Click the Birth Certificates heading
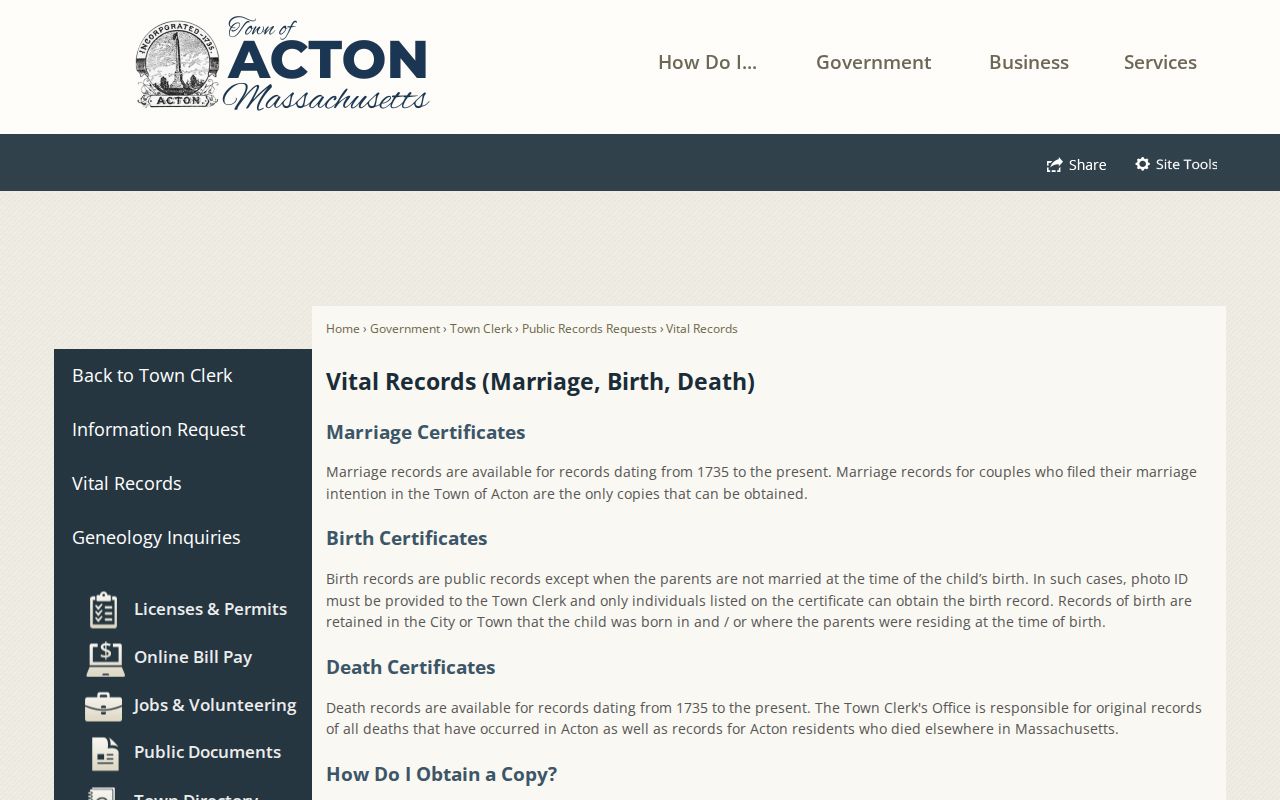This screenshot has height=800, width=1280. 406,538
